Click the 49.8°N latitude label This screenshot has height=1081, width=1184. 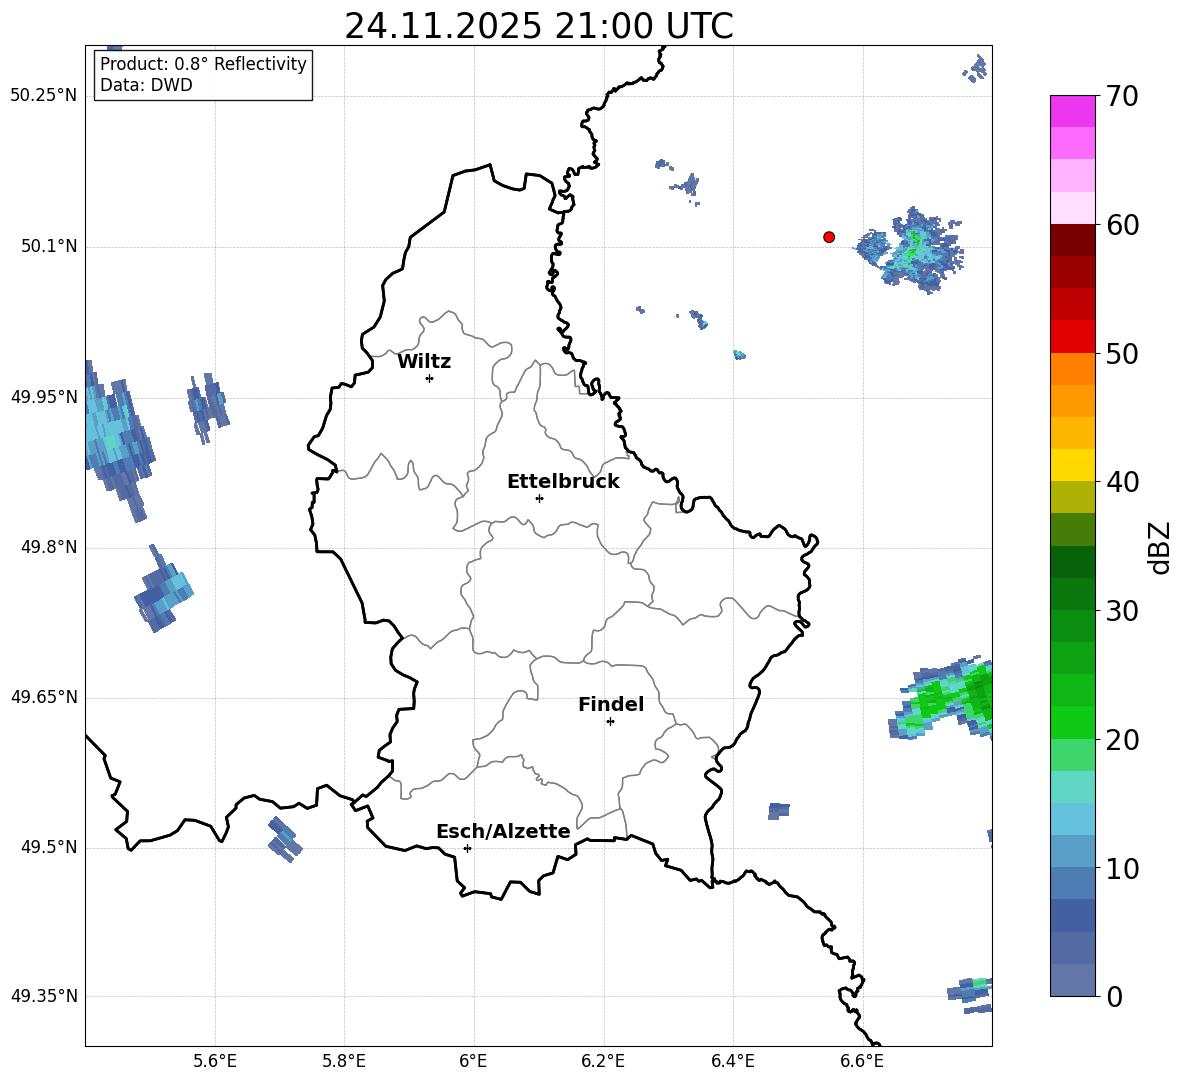(x=49, y=547)
